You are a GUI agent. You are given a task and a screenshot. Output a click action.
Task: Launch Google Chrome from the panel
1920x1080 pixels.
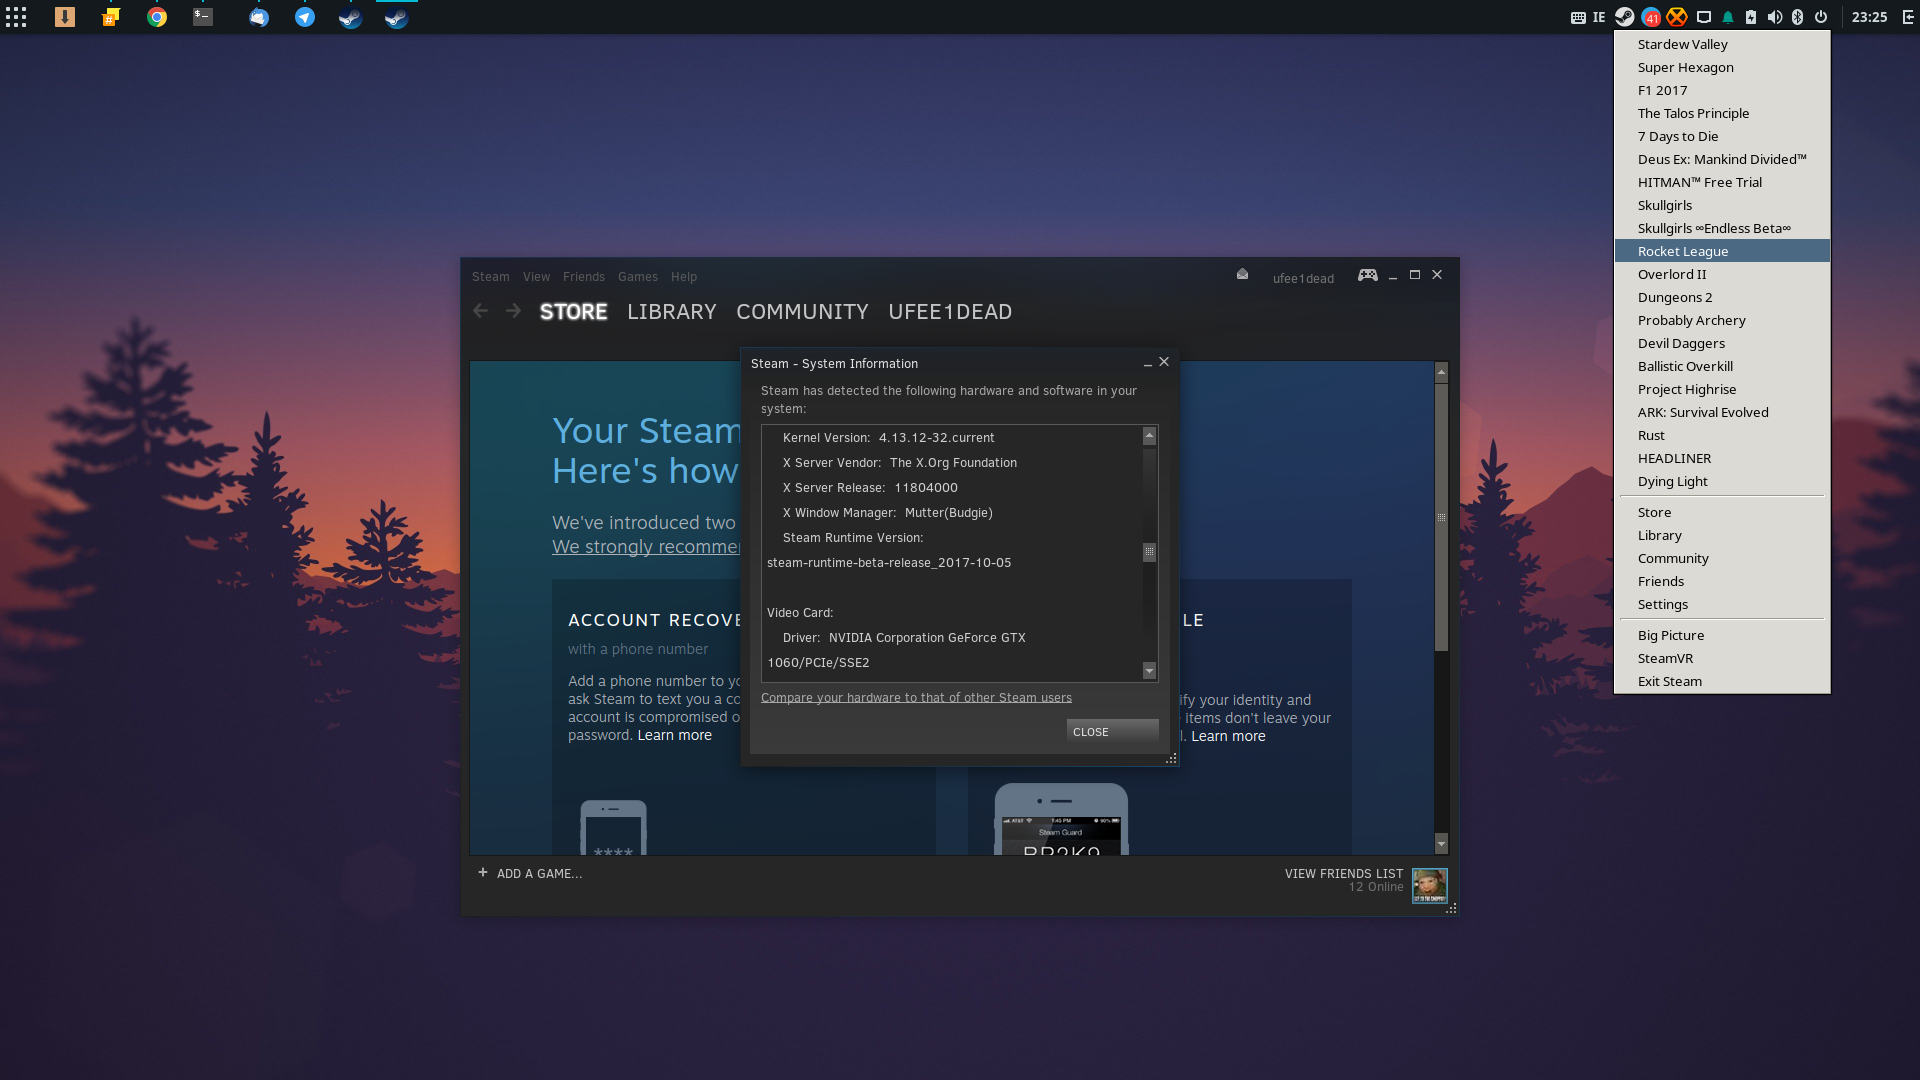[157, 17]
